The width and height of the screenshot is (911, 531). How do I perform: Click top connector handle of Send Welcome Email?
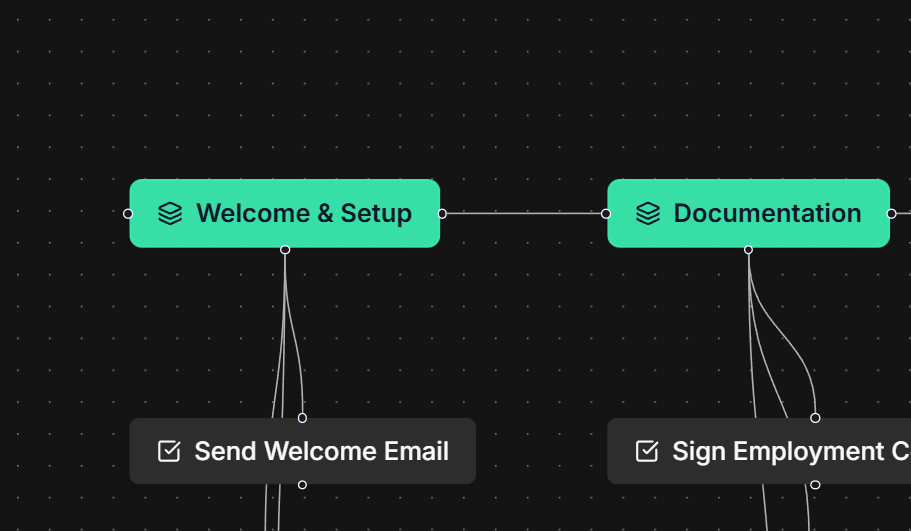pos(302,418)
